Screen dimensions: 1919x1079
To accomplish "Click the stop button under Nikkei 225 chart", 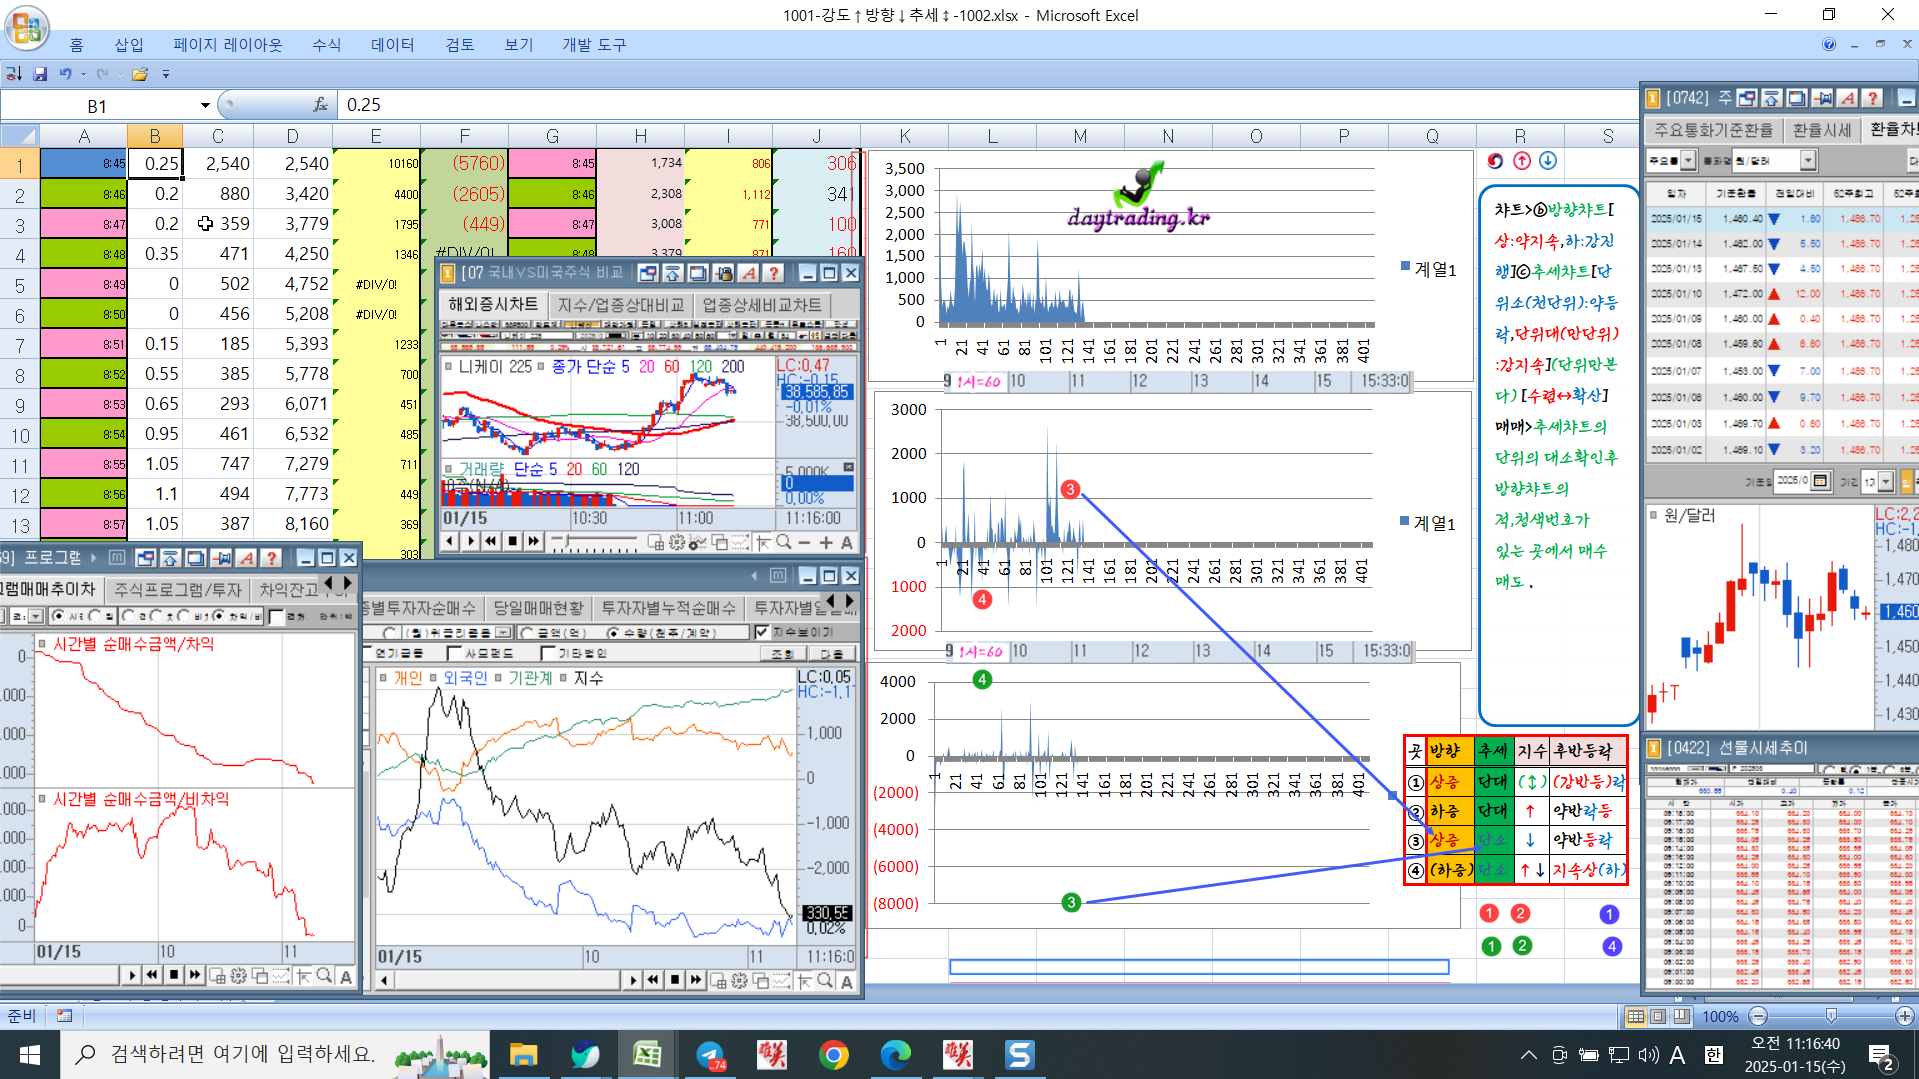I will (x=512, y=541).
